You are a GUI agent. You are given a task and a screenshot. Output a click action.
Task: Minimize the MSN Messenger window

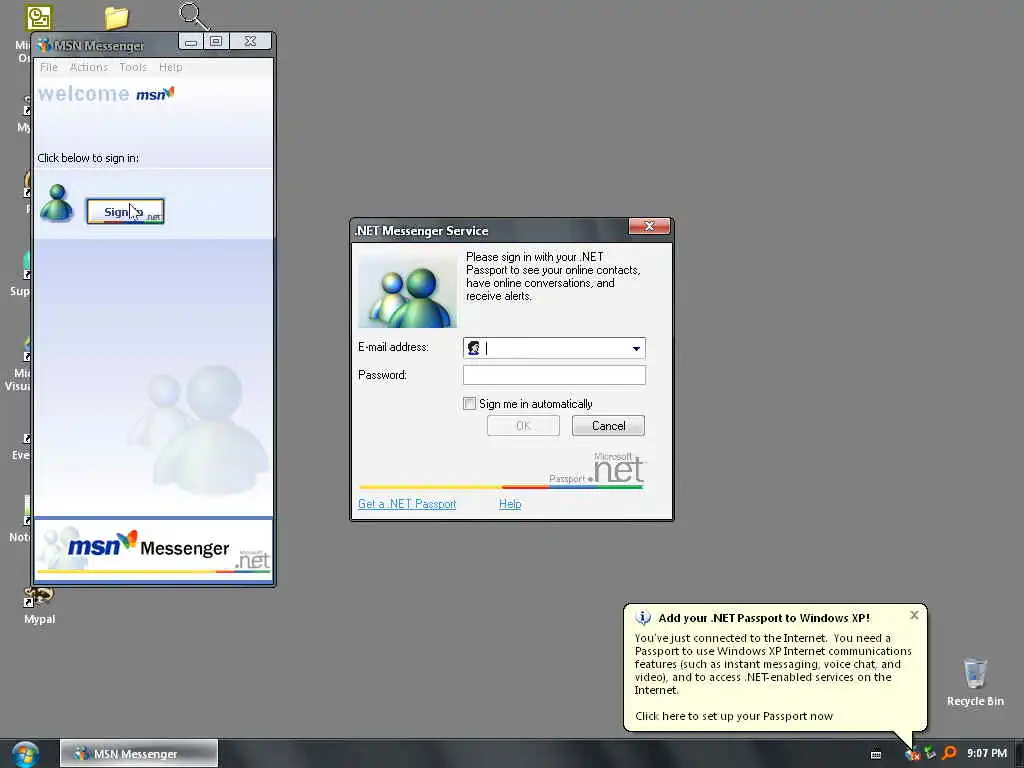tap(191, 42)
